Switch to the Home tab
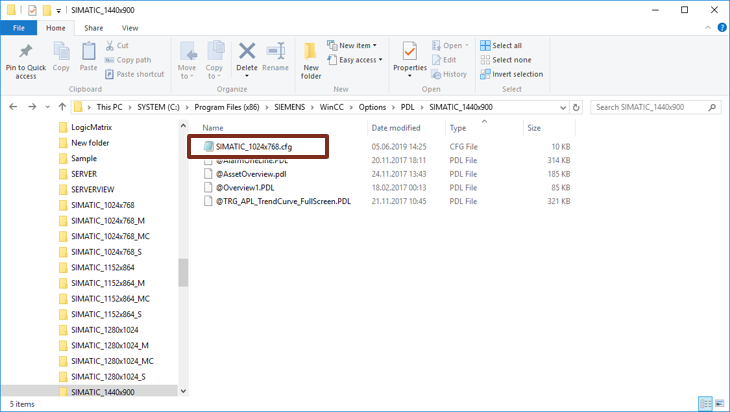Viewport: 730px width, 412px height. pos(56,28)
